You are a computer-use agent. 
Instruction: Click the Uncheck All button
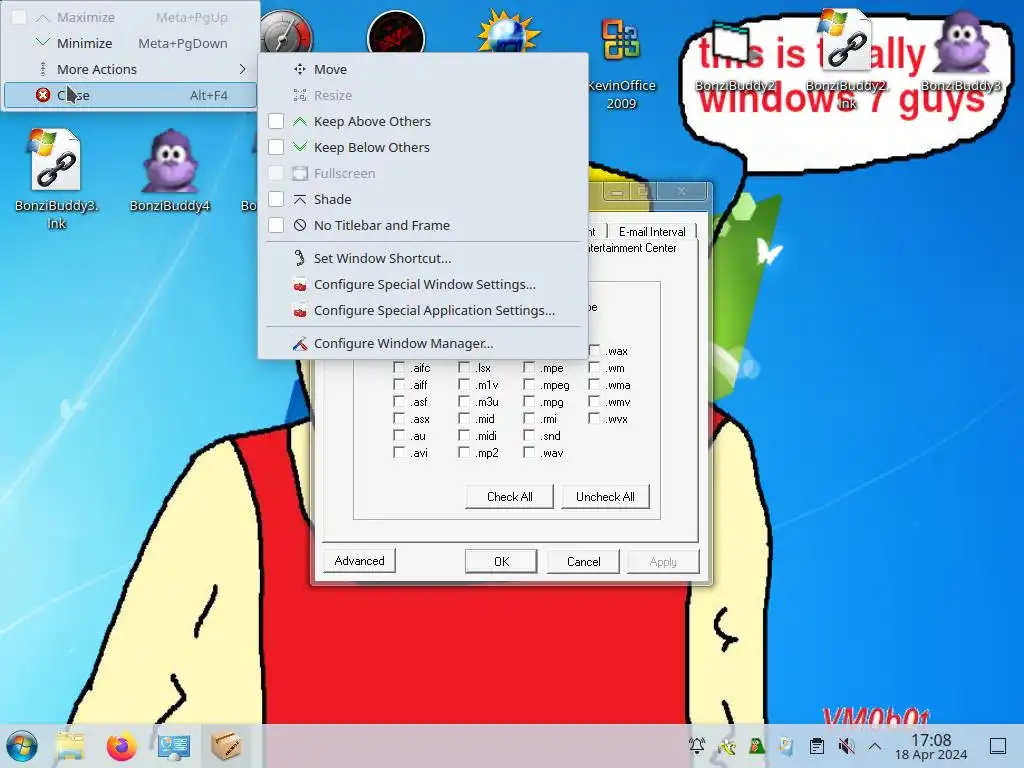click(605, 497)
